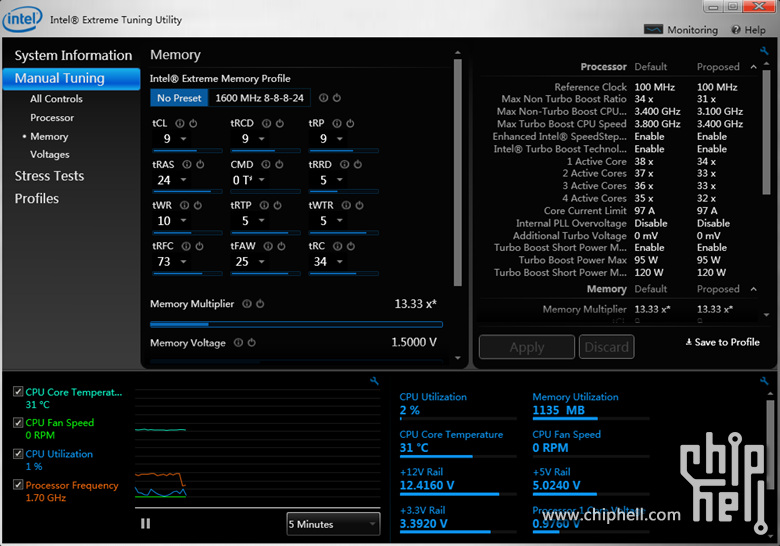
Task: Click the info icon next to tRP
Action: pyautogui.click(x=337, y=123)
